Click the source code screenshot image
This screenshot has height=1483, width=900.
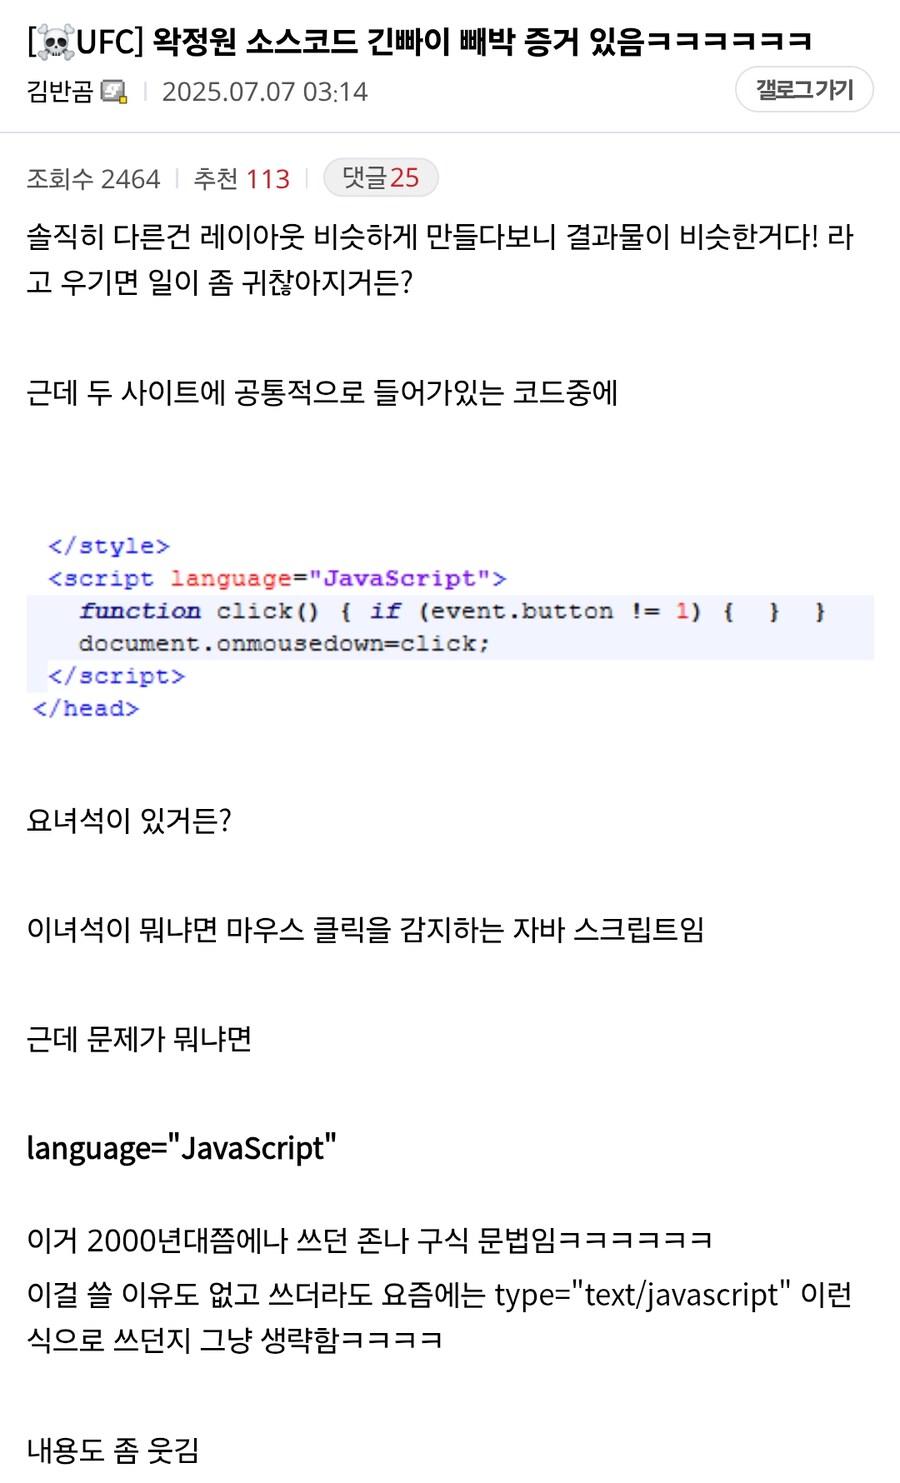(x=450, y=627)
